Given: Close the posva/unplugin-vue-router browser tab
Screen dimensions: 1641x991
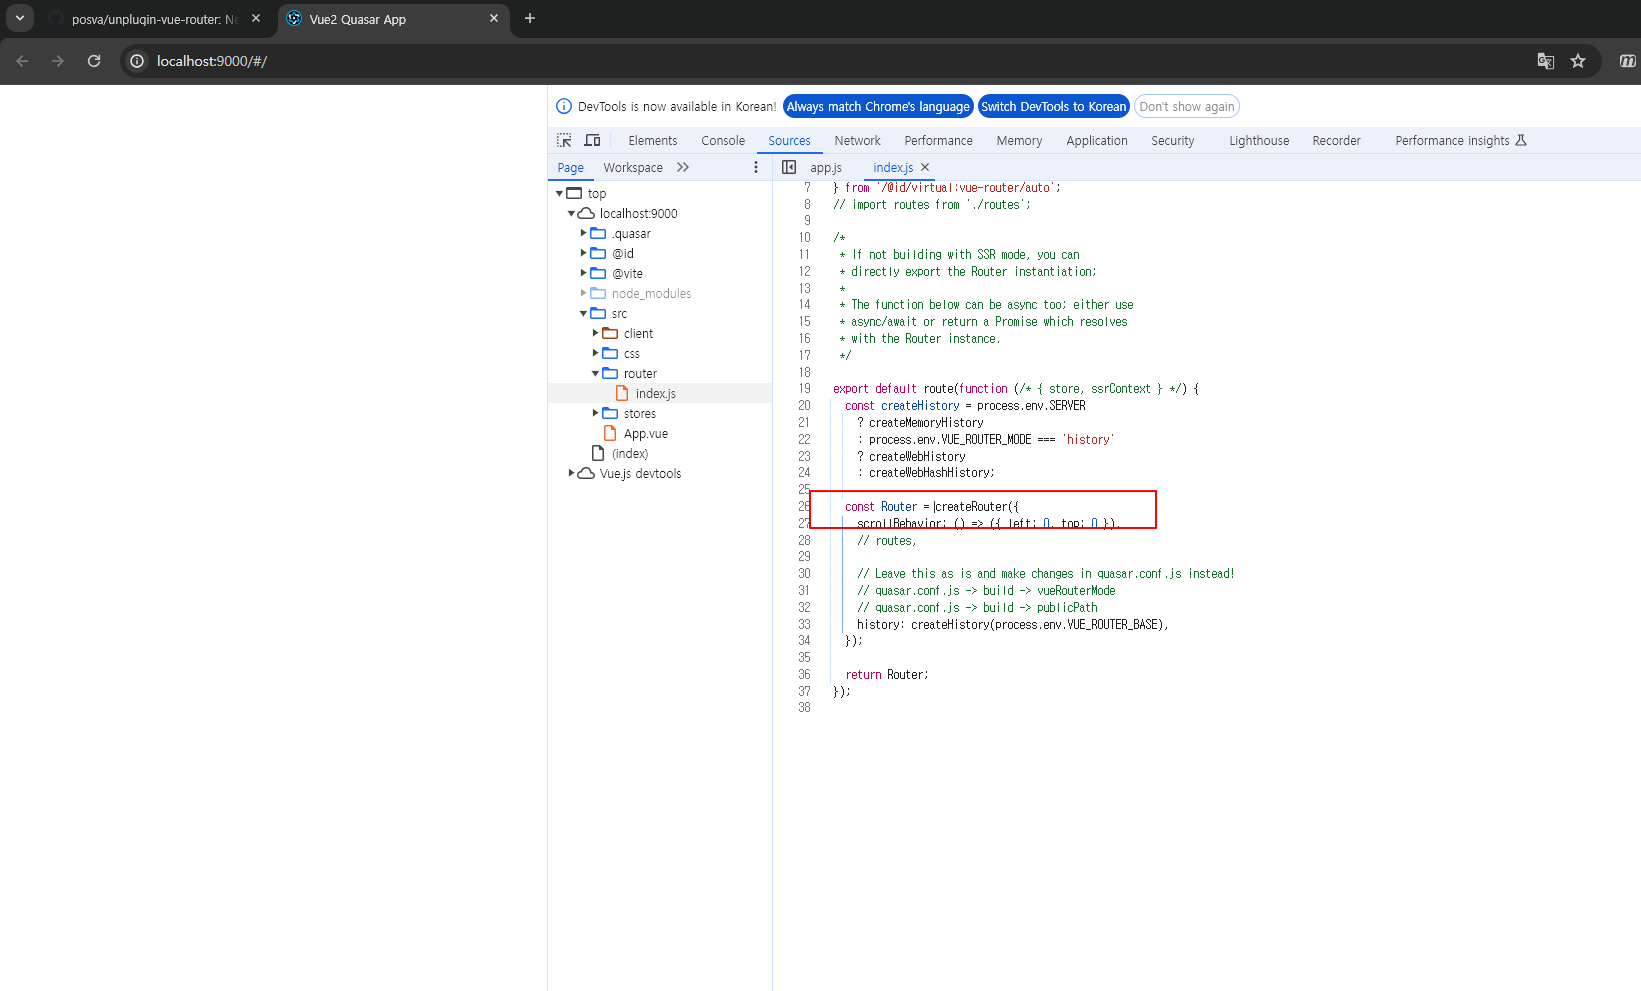Looking at the screenshot, I should (256, 18).
